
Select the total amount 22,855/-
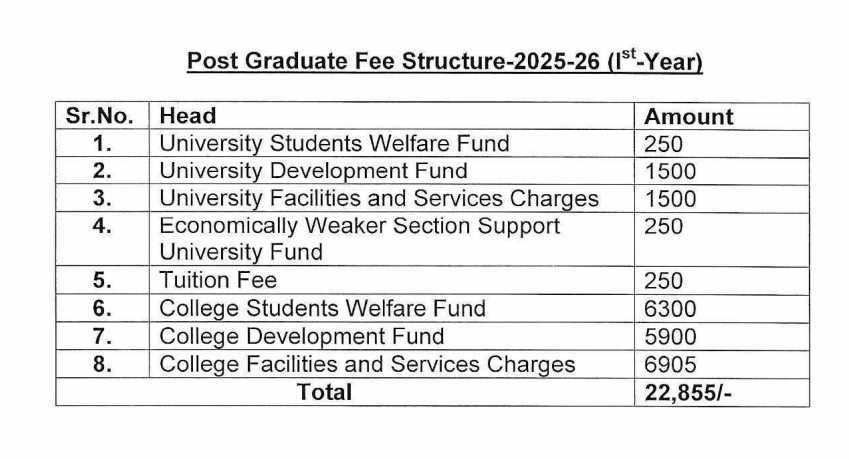[689, 392]
